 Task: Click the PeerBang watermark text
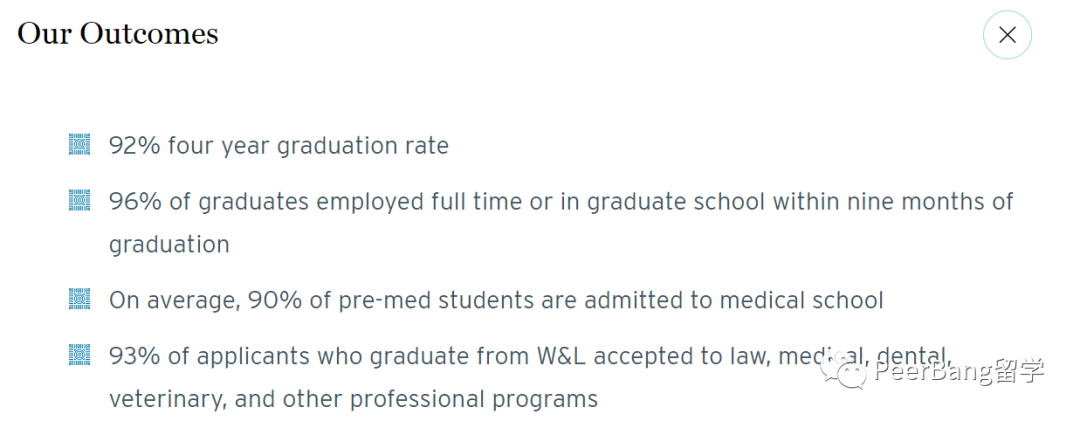click(959, 373)
